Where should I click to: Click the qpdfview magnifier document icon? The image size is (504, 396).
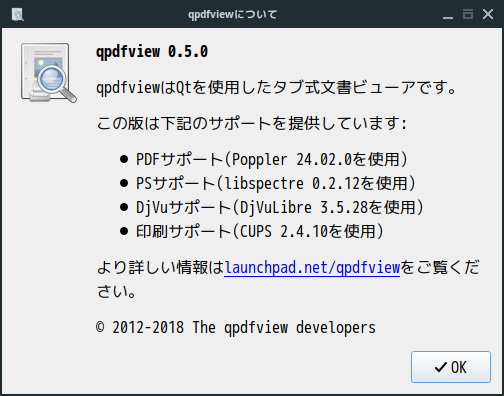point(49,73)
